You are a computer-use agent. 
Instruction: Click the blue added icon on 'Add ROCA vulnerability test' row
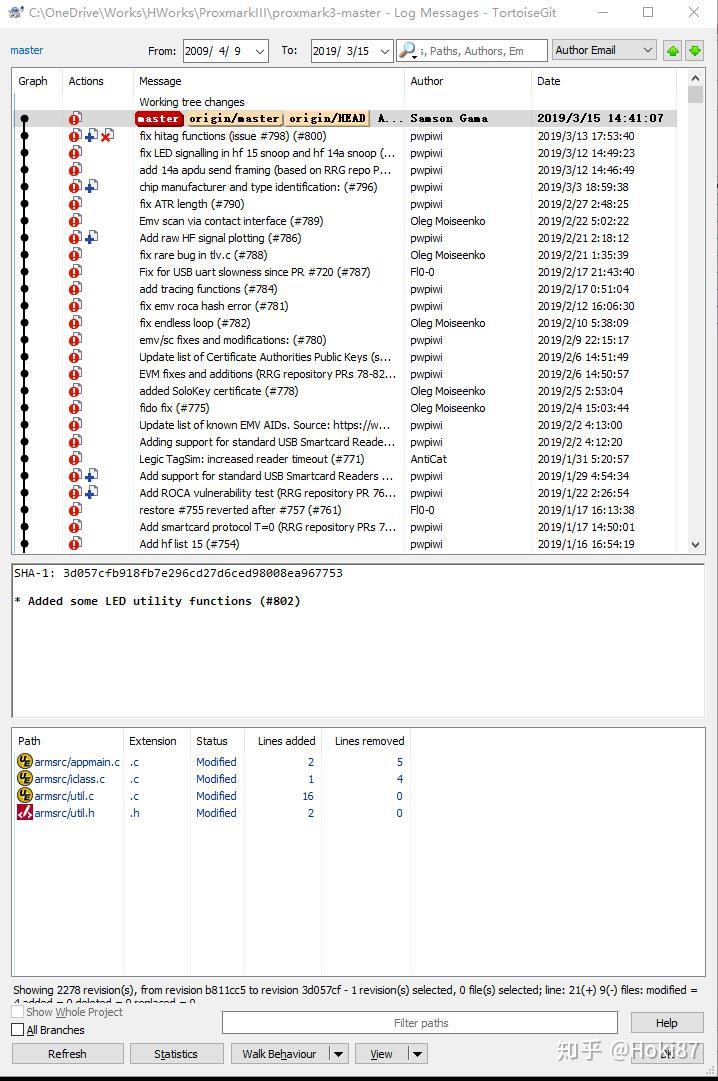click(x=91, y=493)
